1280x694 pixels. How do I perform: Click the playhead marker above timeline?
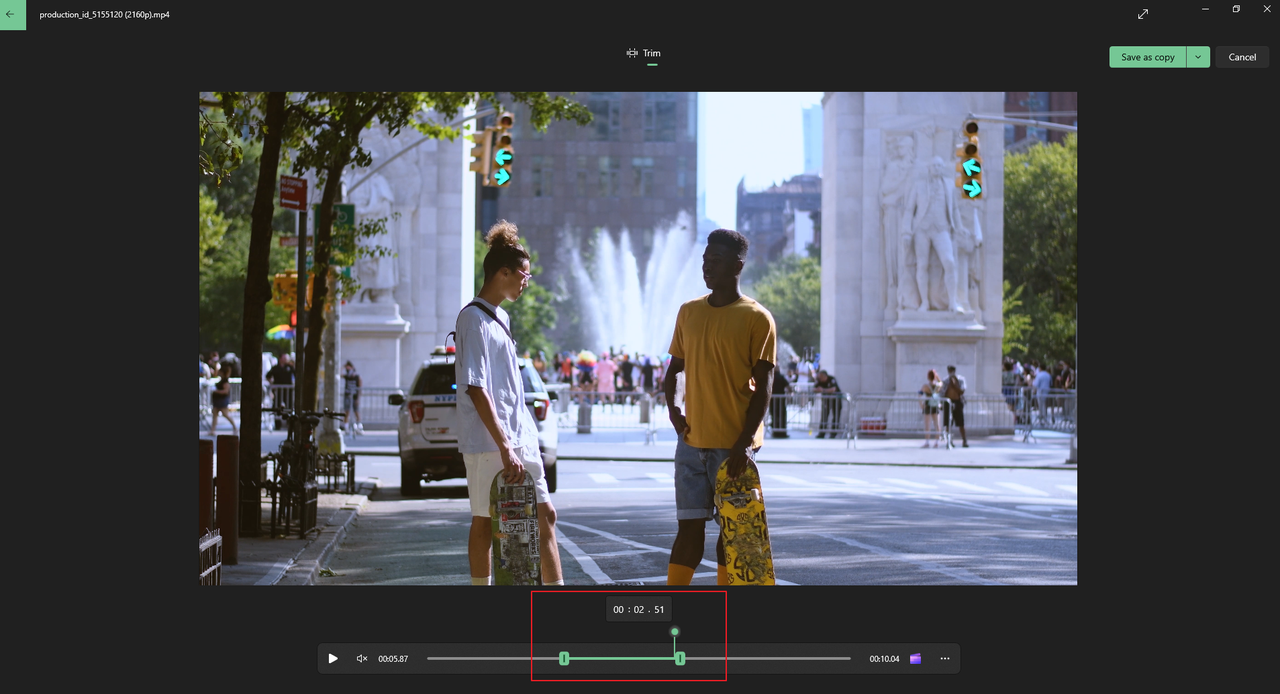tap(675, 632)
